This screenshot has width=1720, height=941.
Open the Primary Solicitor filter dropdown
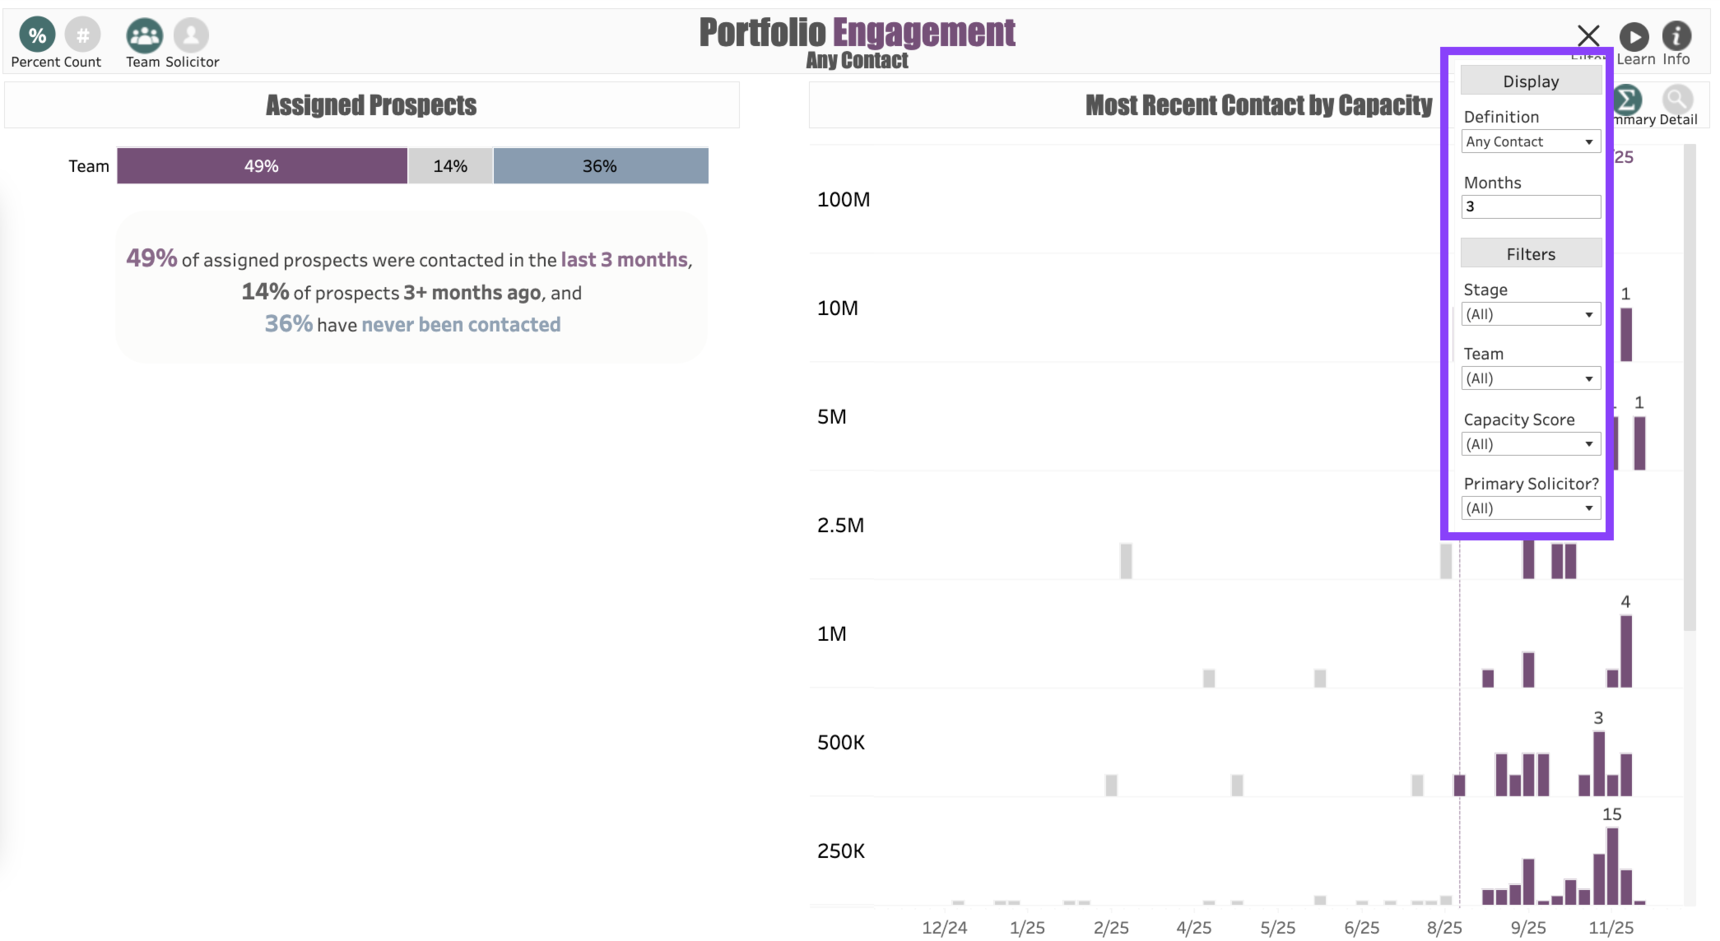[x=1530, y=509]
